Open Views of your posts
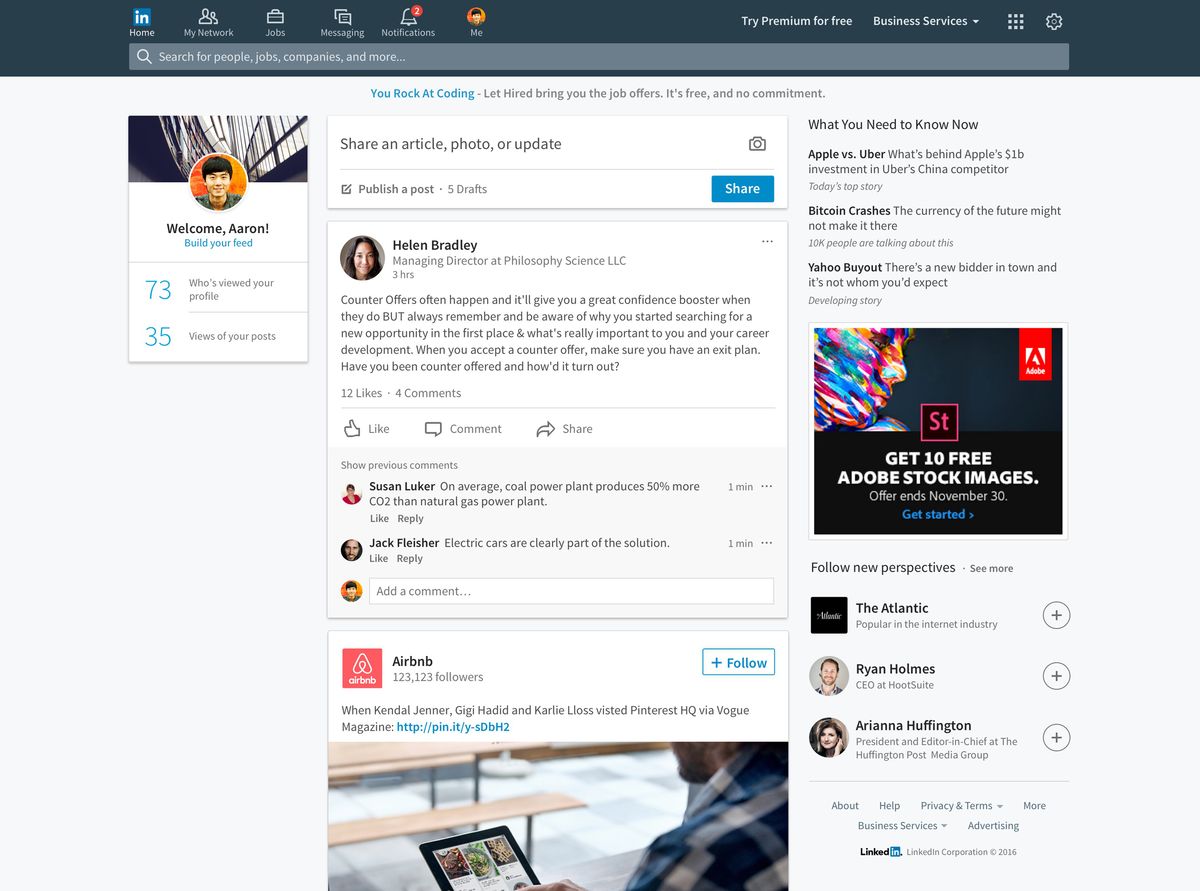Screen dimensions: 1200x891 [x=218, y=337]
